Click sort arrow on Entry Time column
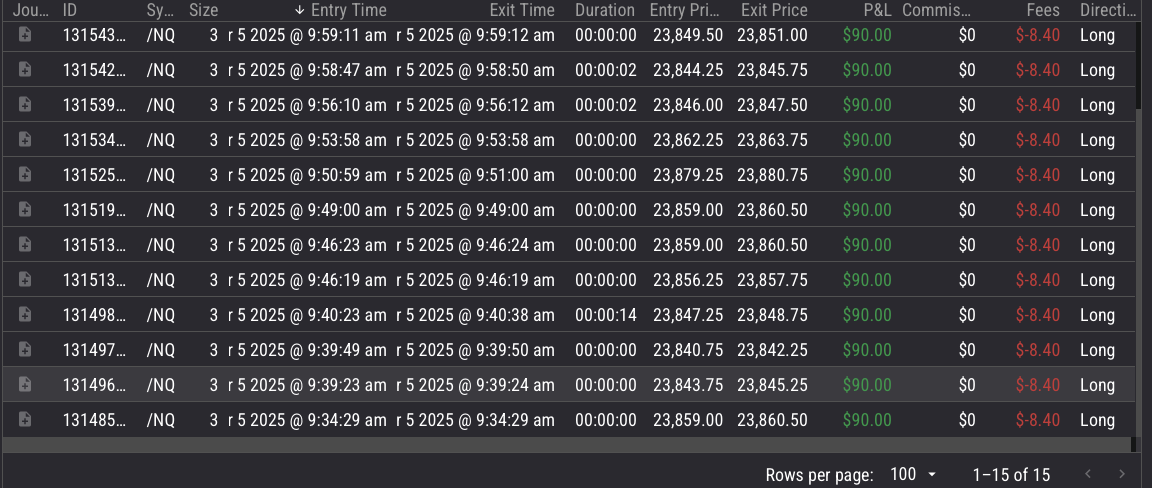The height and width of the screenshot is (488, 1152). tap(299, 10)
